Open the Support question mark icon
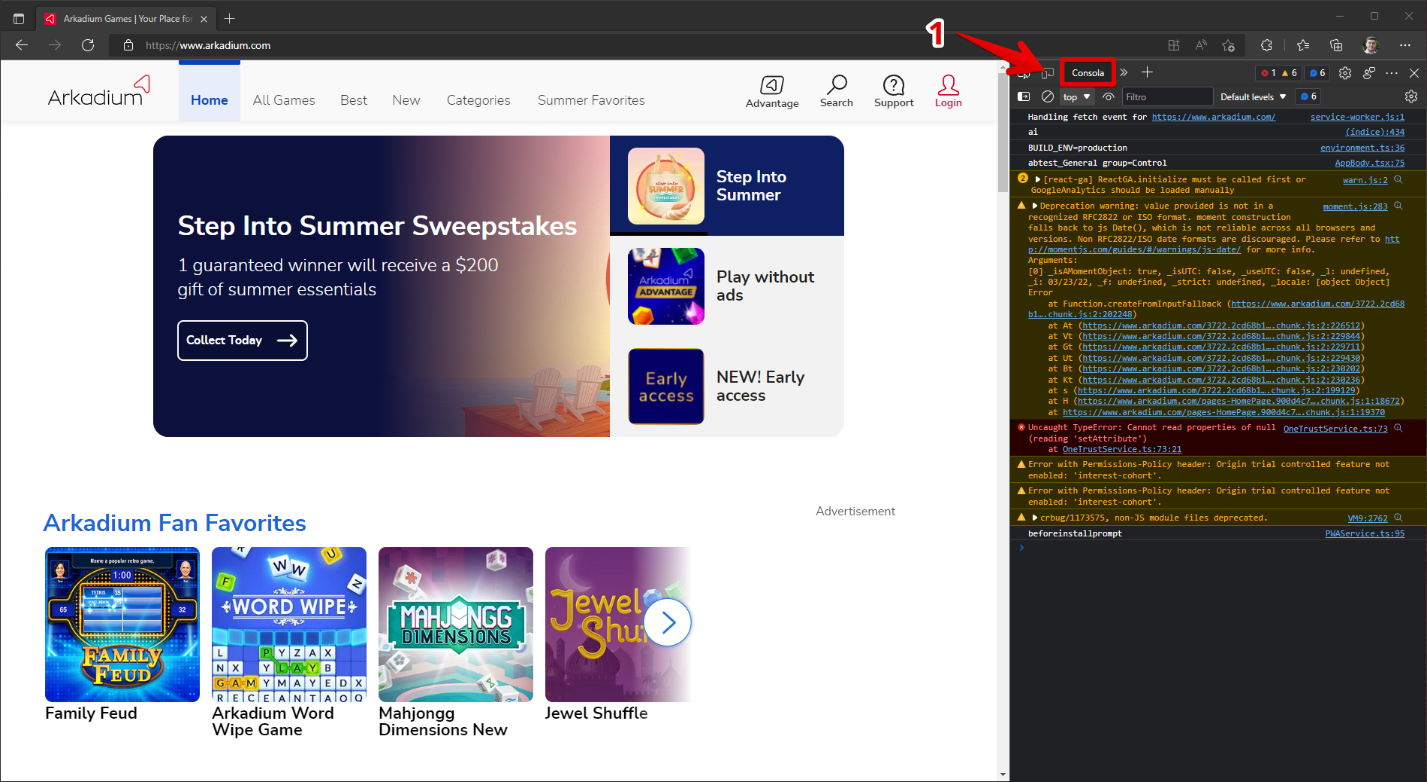 (894, 85)
